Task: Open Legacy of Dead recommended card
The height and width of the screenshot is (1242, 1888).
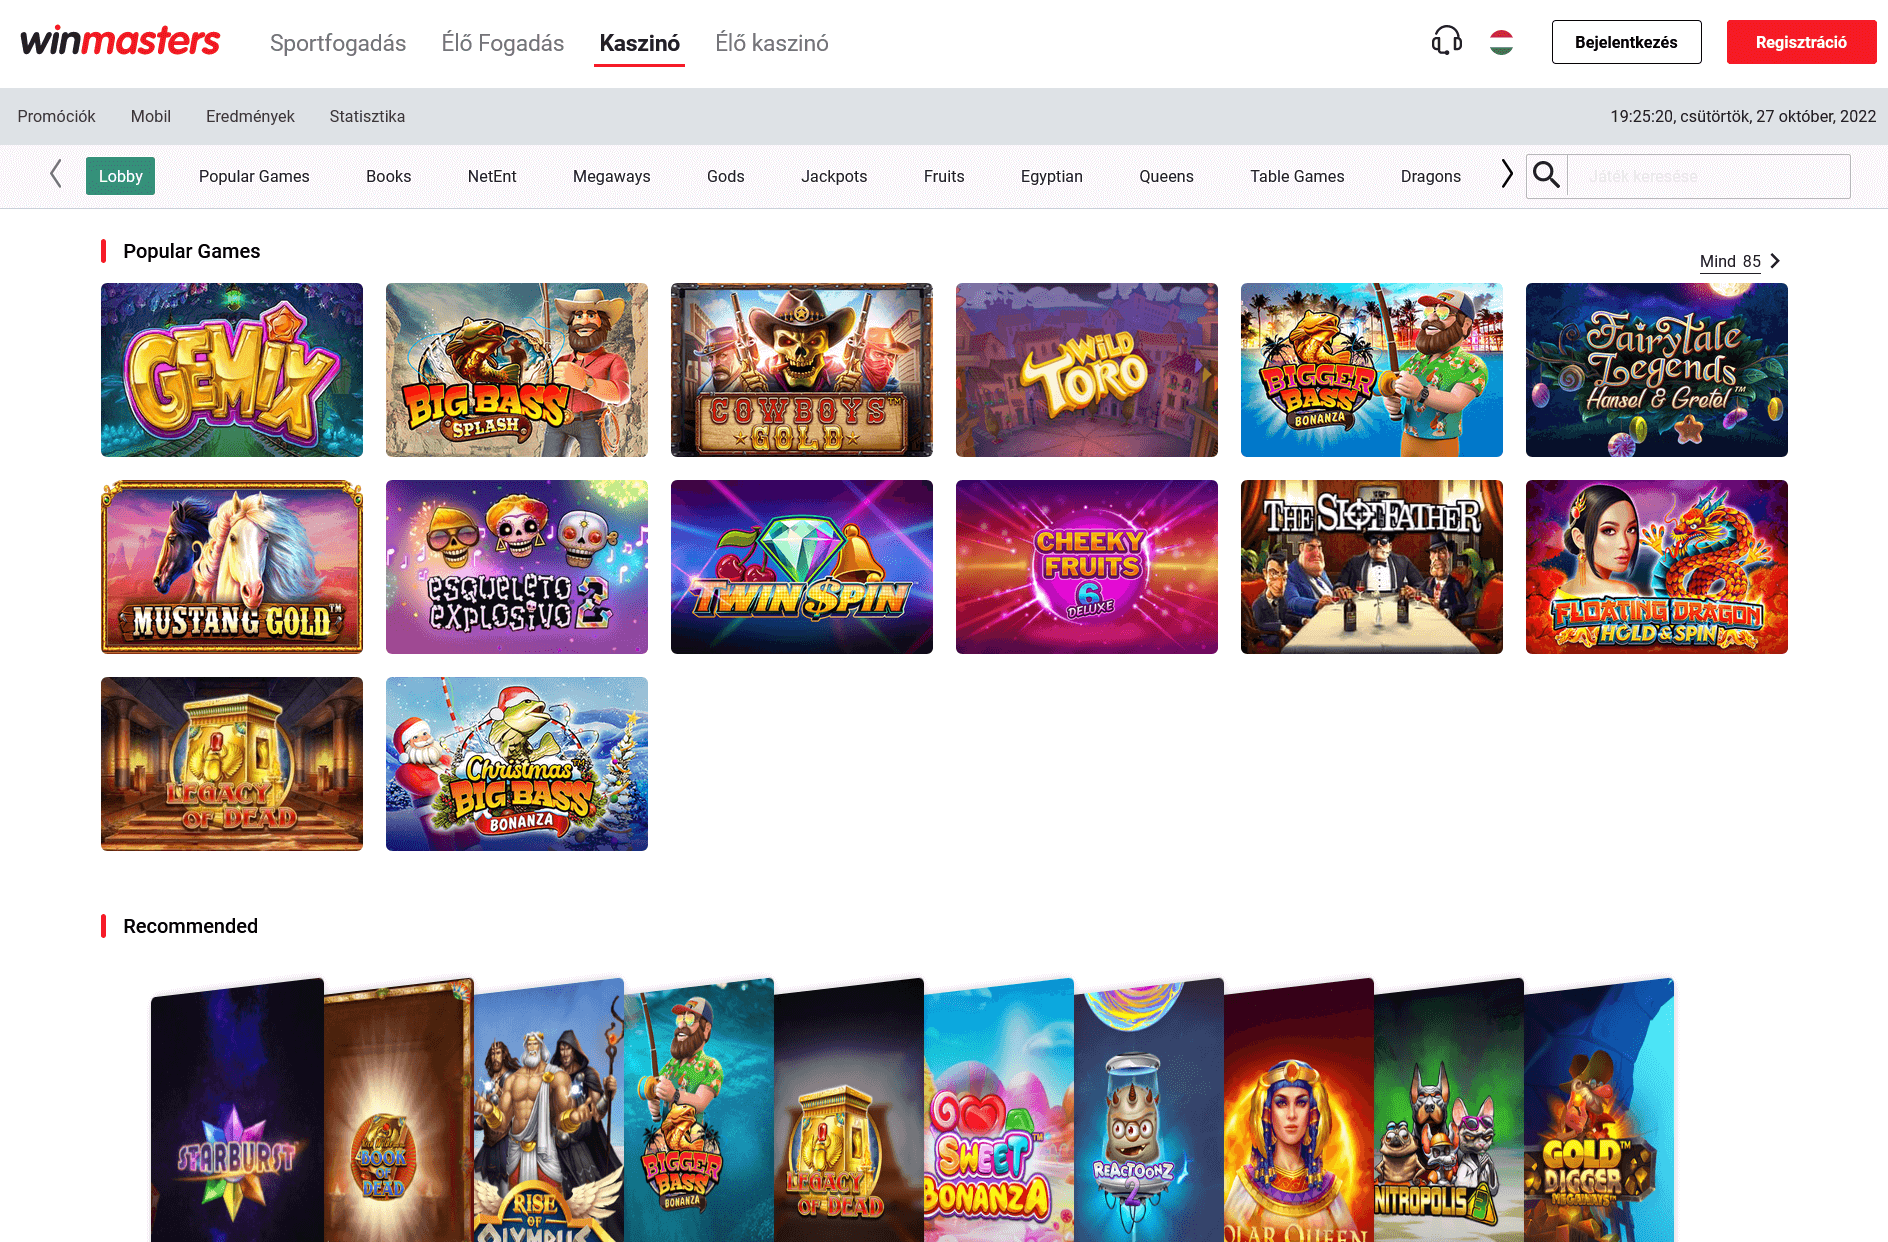Action: point(849,1112)
